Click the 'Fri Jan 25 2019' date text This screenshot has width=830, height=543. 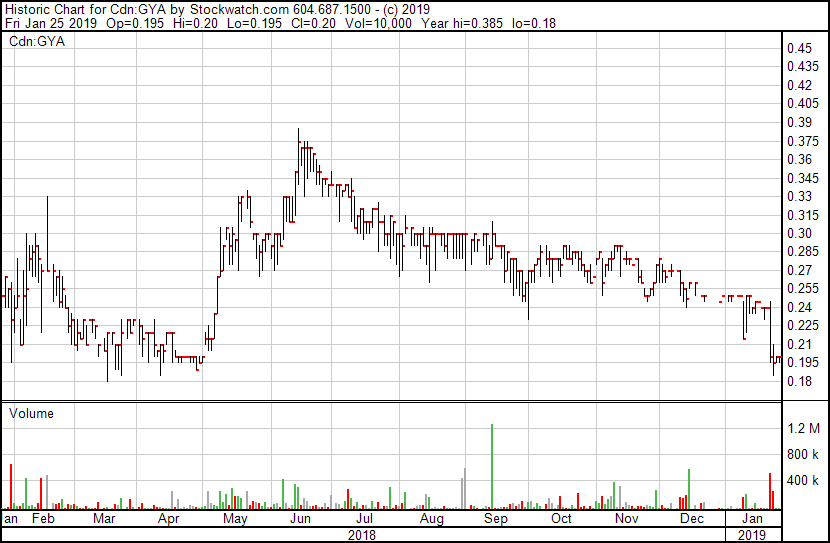pos(51,23)
